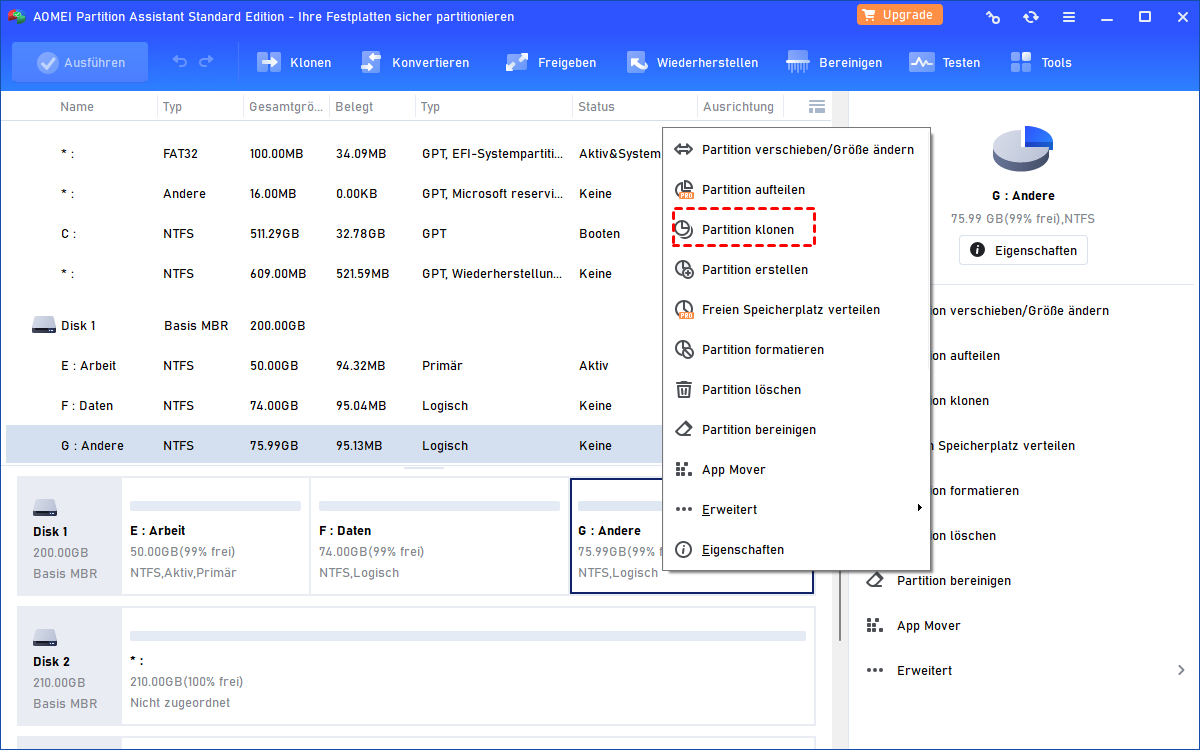The width and height of the screenshot is (1200, 750).
Task: Click the App Mover grid icon in context menu
Action: tap(684, 470)
